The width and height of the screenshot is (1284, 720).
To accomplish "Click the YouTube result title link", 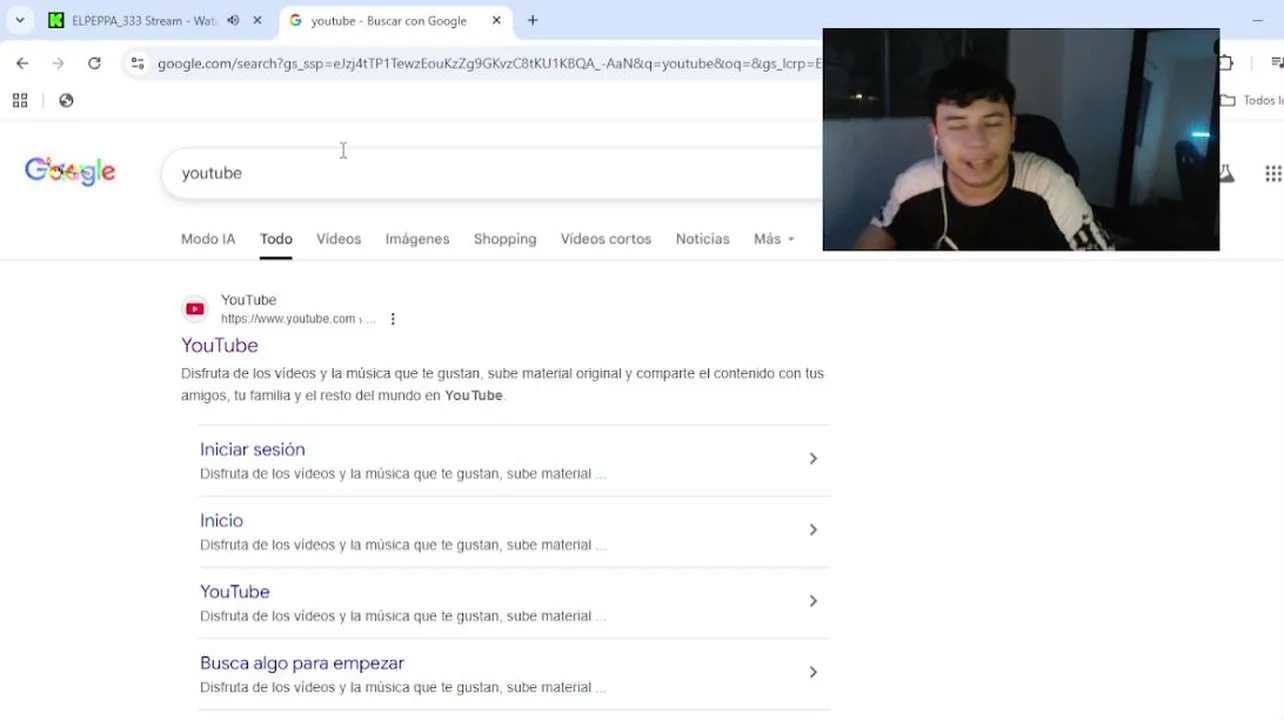I will tap(219, 345).
